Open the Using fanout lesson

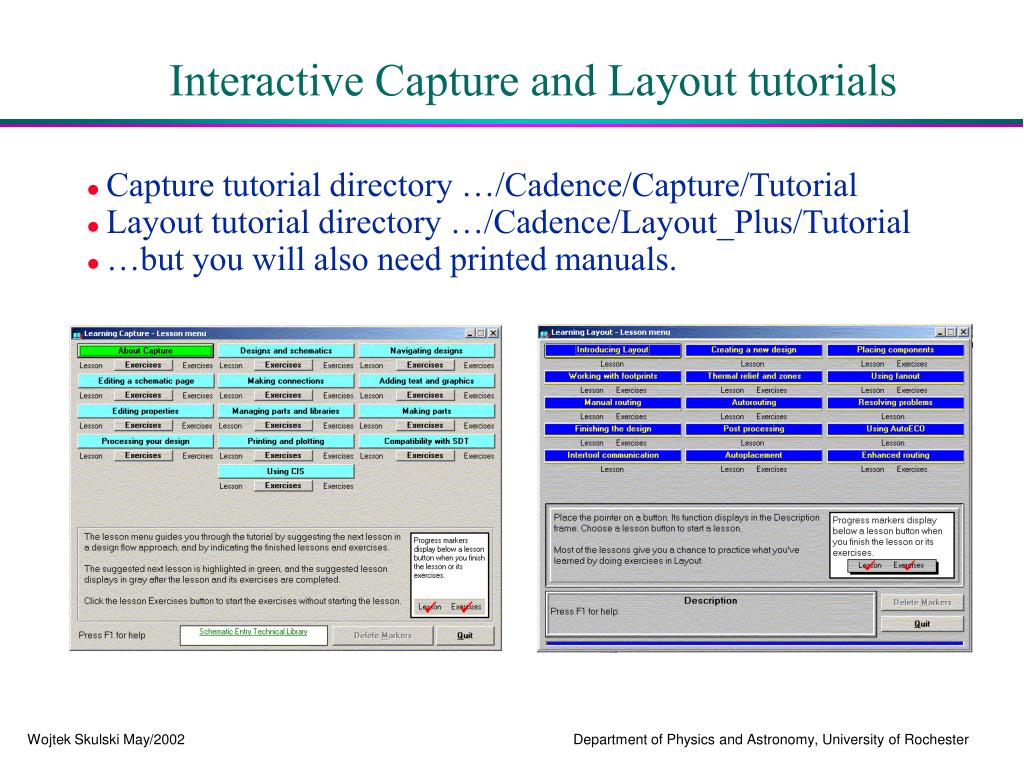point(895,376)
